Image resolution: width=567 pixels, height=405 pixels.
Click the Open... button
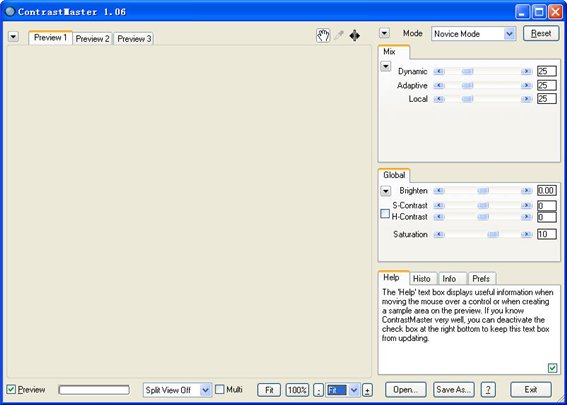point(406,390)
